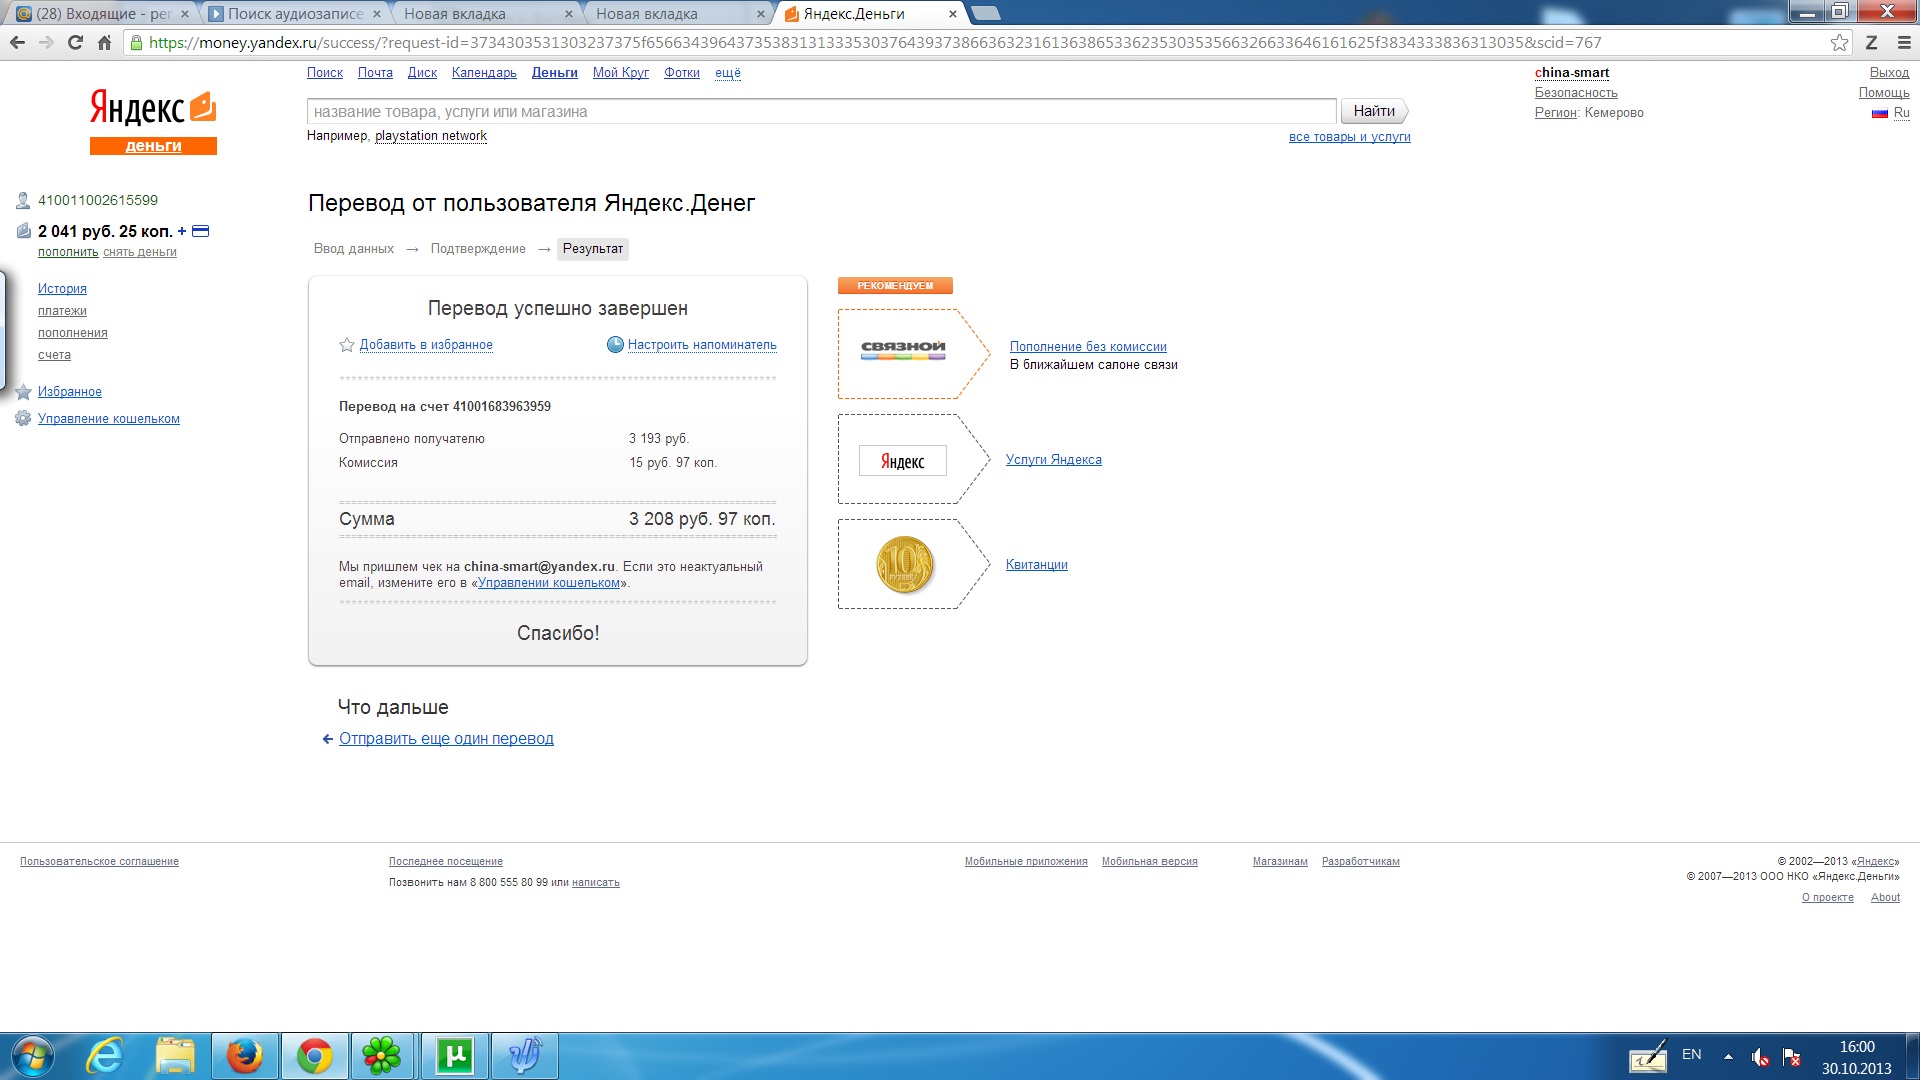Screen dimensions: 1920x1080
Task: Open Фотки link
Action: click(x=682, y=73)
